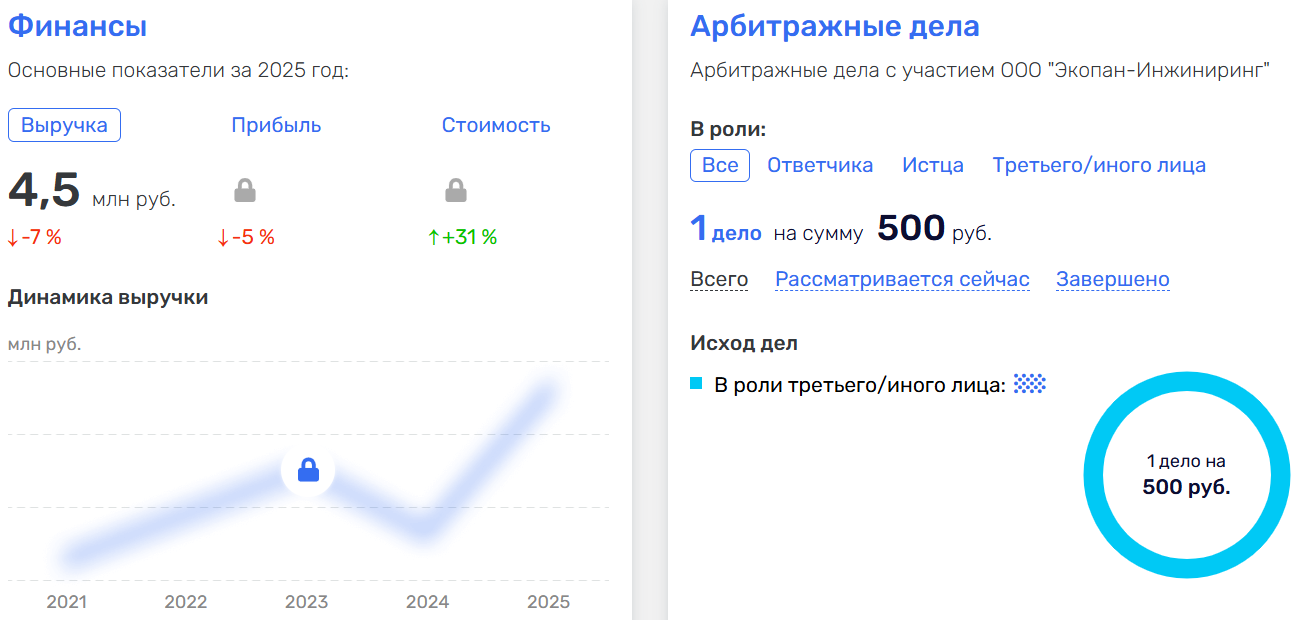Click the -5 % profit change indicator
Screen dimensions: 1291x620
(246, 238)
